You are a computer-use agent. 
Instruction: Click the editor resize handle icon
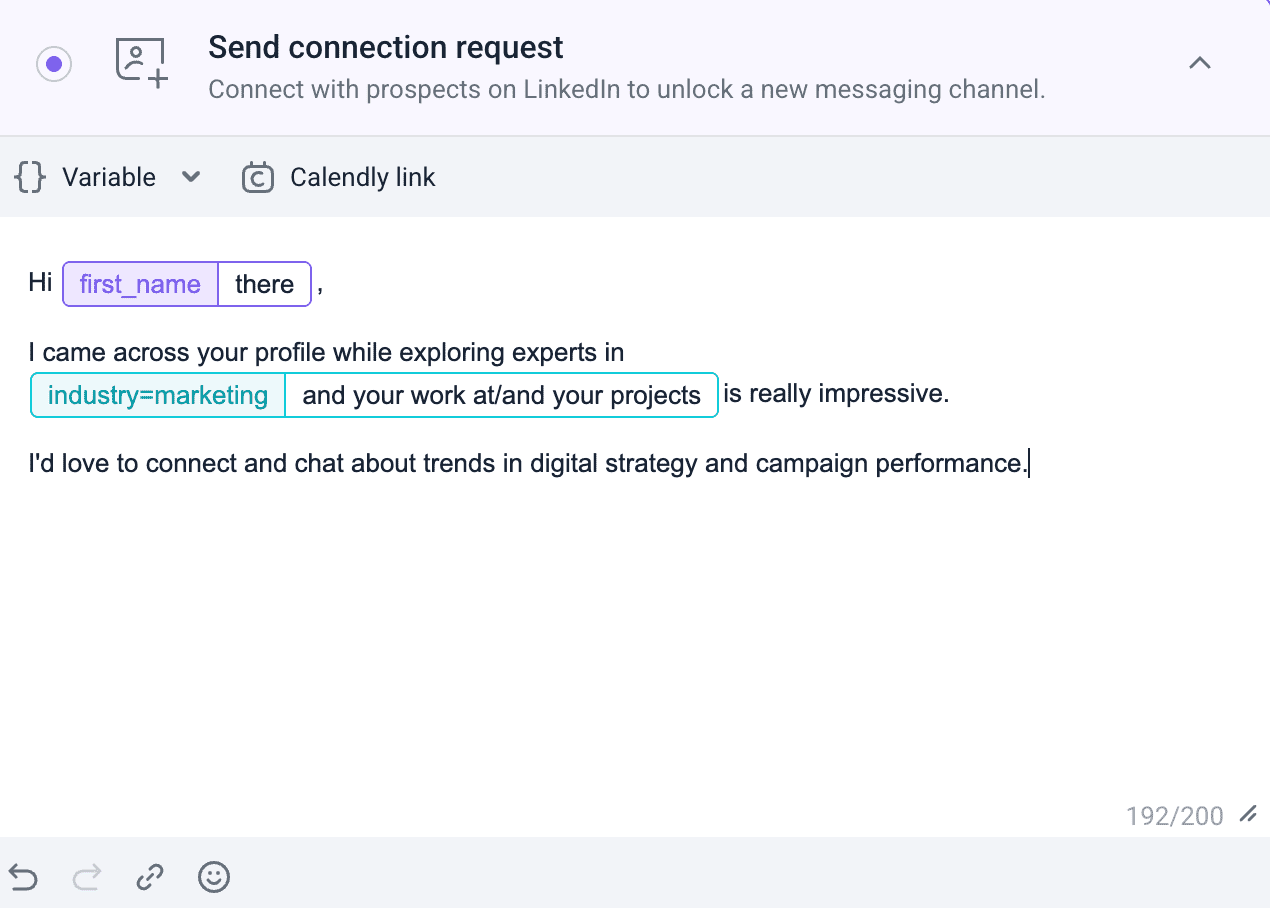click(1247, 815)
